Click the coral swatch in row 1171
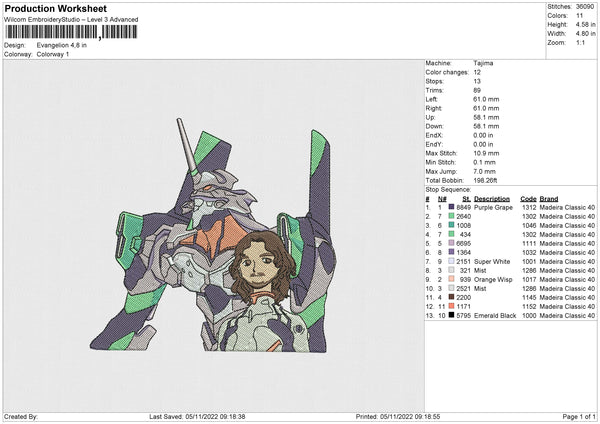This screenshot has height=424, width=600. point(451,307)
